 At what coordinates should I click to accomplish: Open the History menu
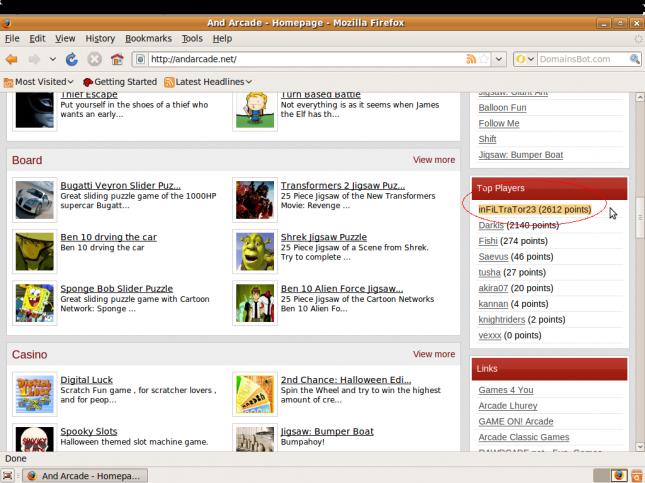coord(100,39)
